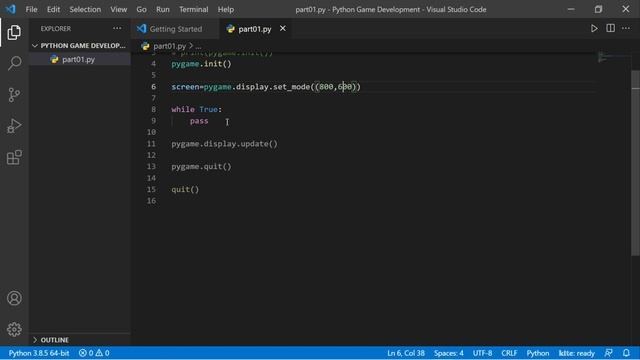
Task: Open the Run and Debug view icon
Action: click(14, 126)
